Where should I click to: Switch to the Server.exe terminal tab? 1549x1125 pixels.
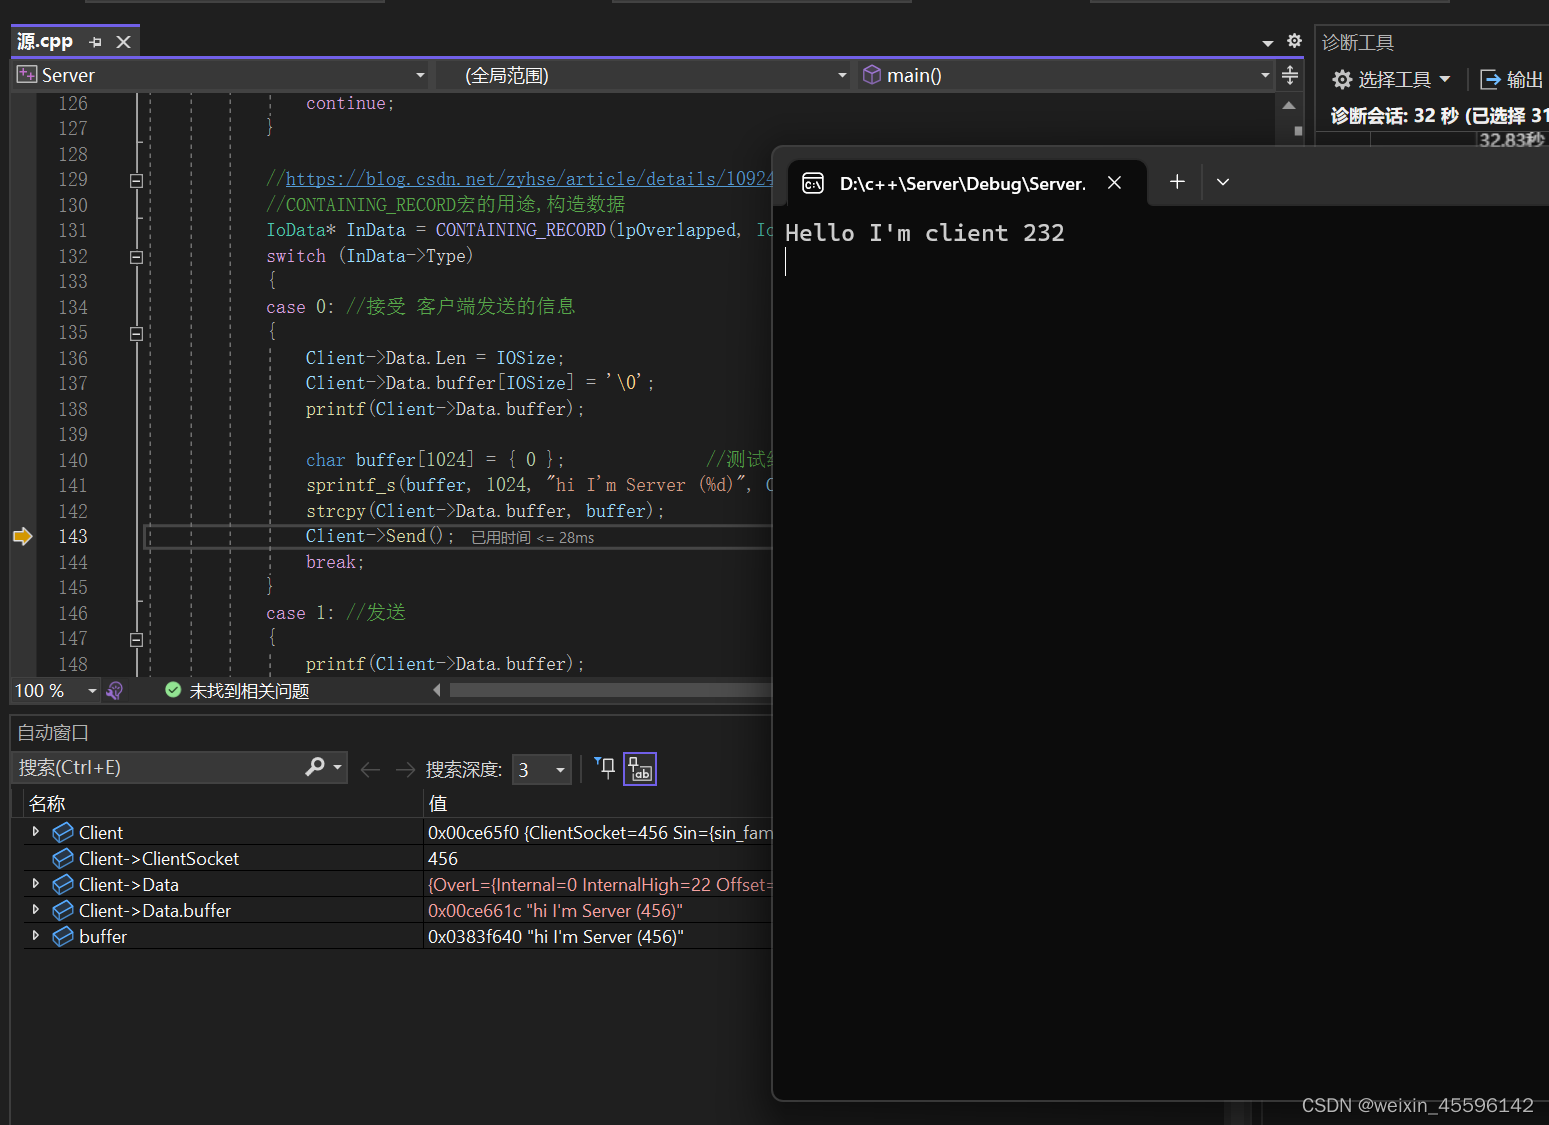960,183
